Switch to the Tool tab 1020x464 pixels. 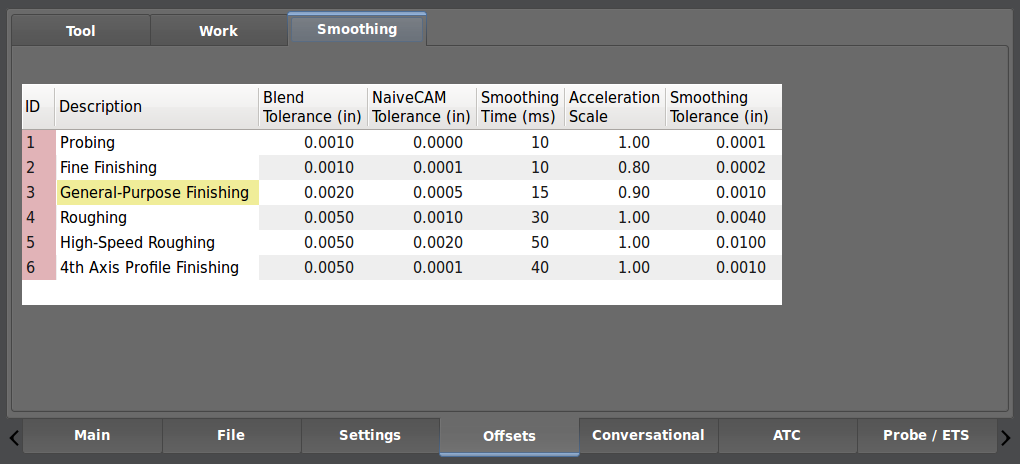(x=80, y=30)
